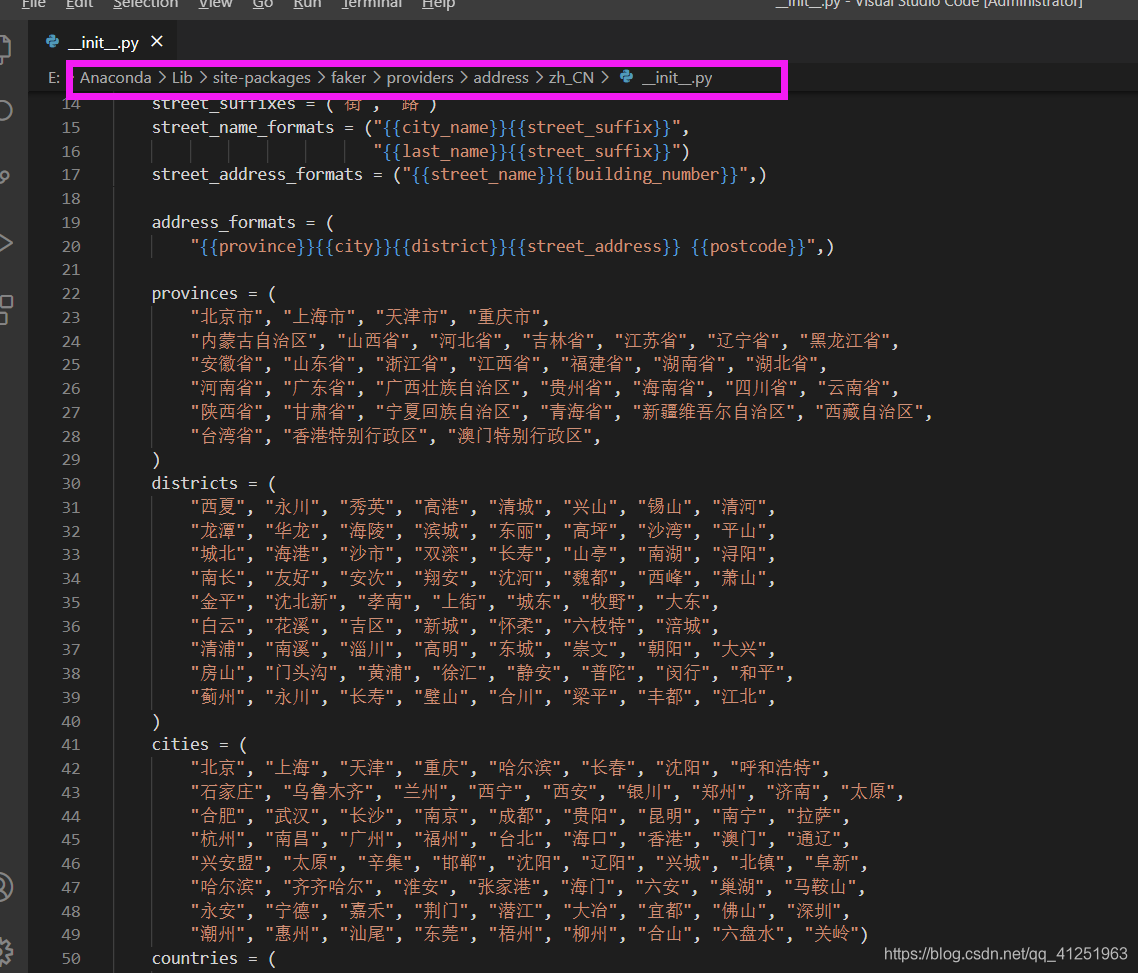Screen dimensions: 1138x973
Task: Click line number 41 in gutter
Action: pos(71,745)
